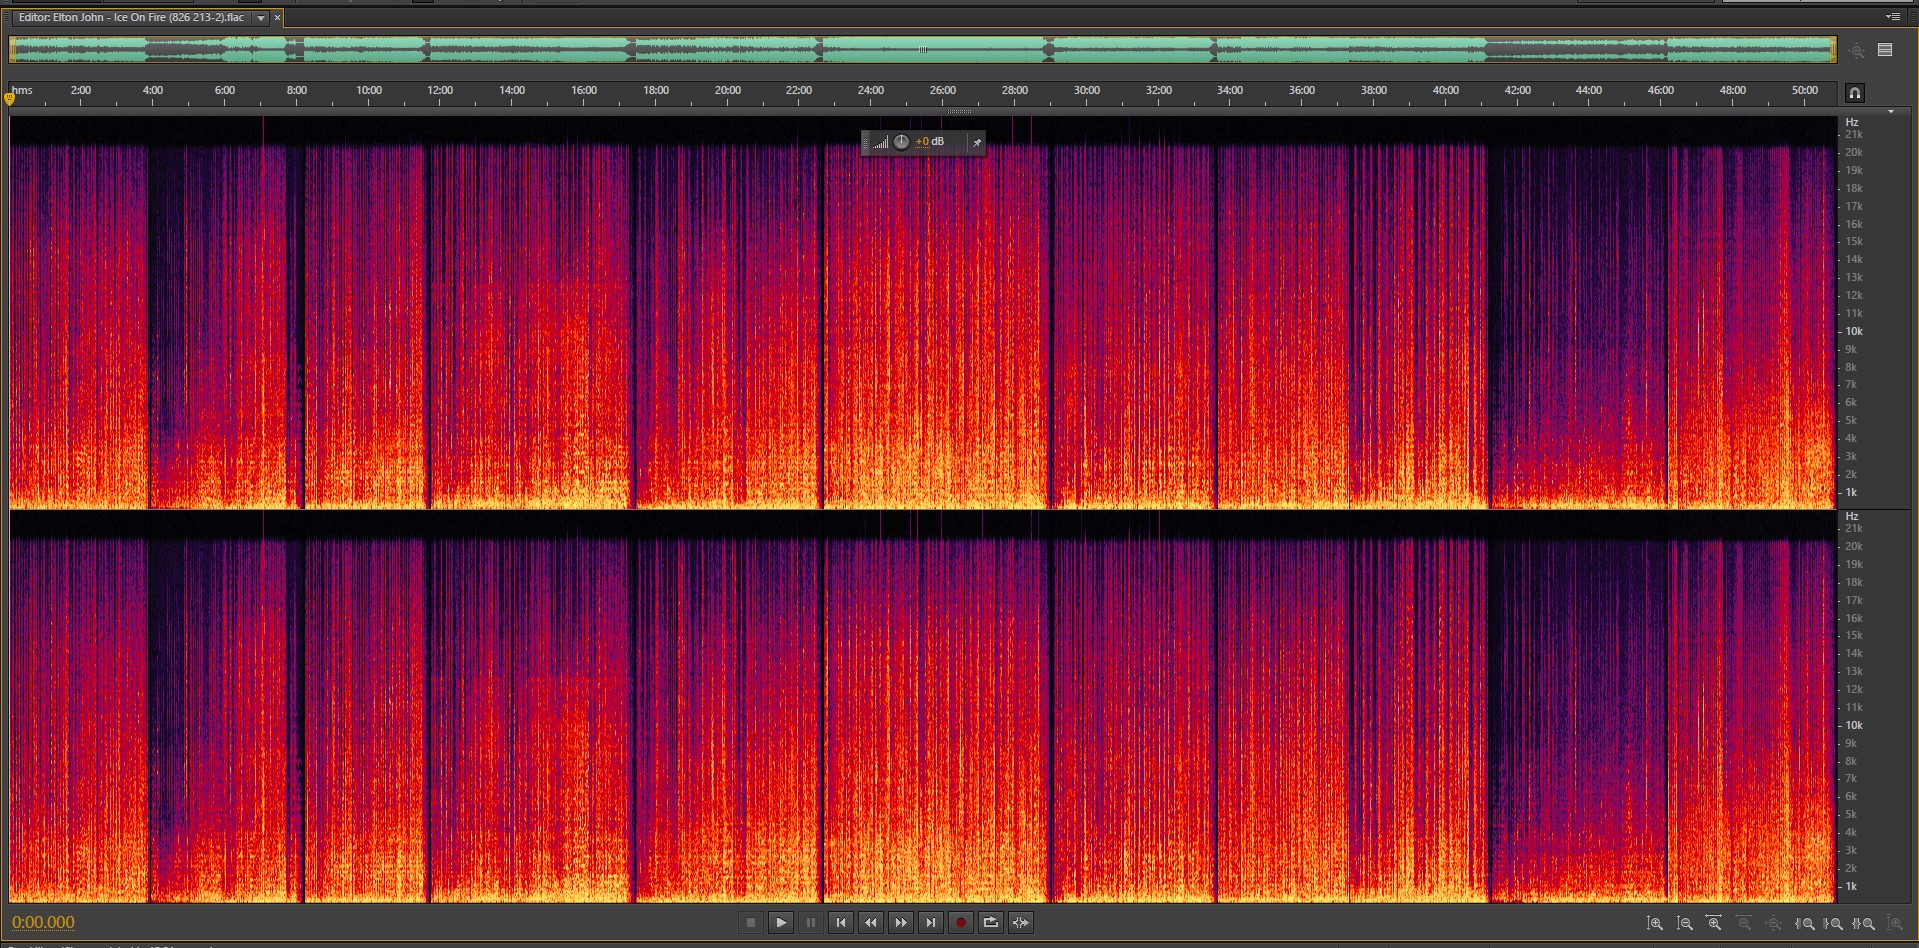Click the Stop playback button
1919x948 pixels.
[x=751, y=922]
